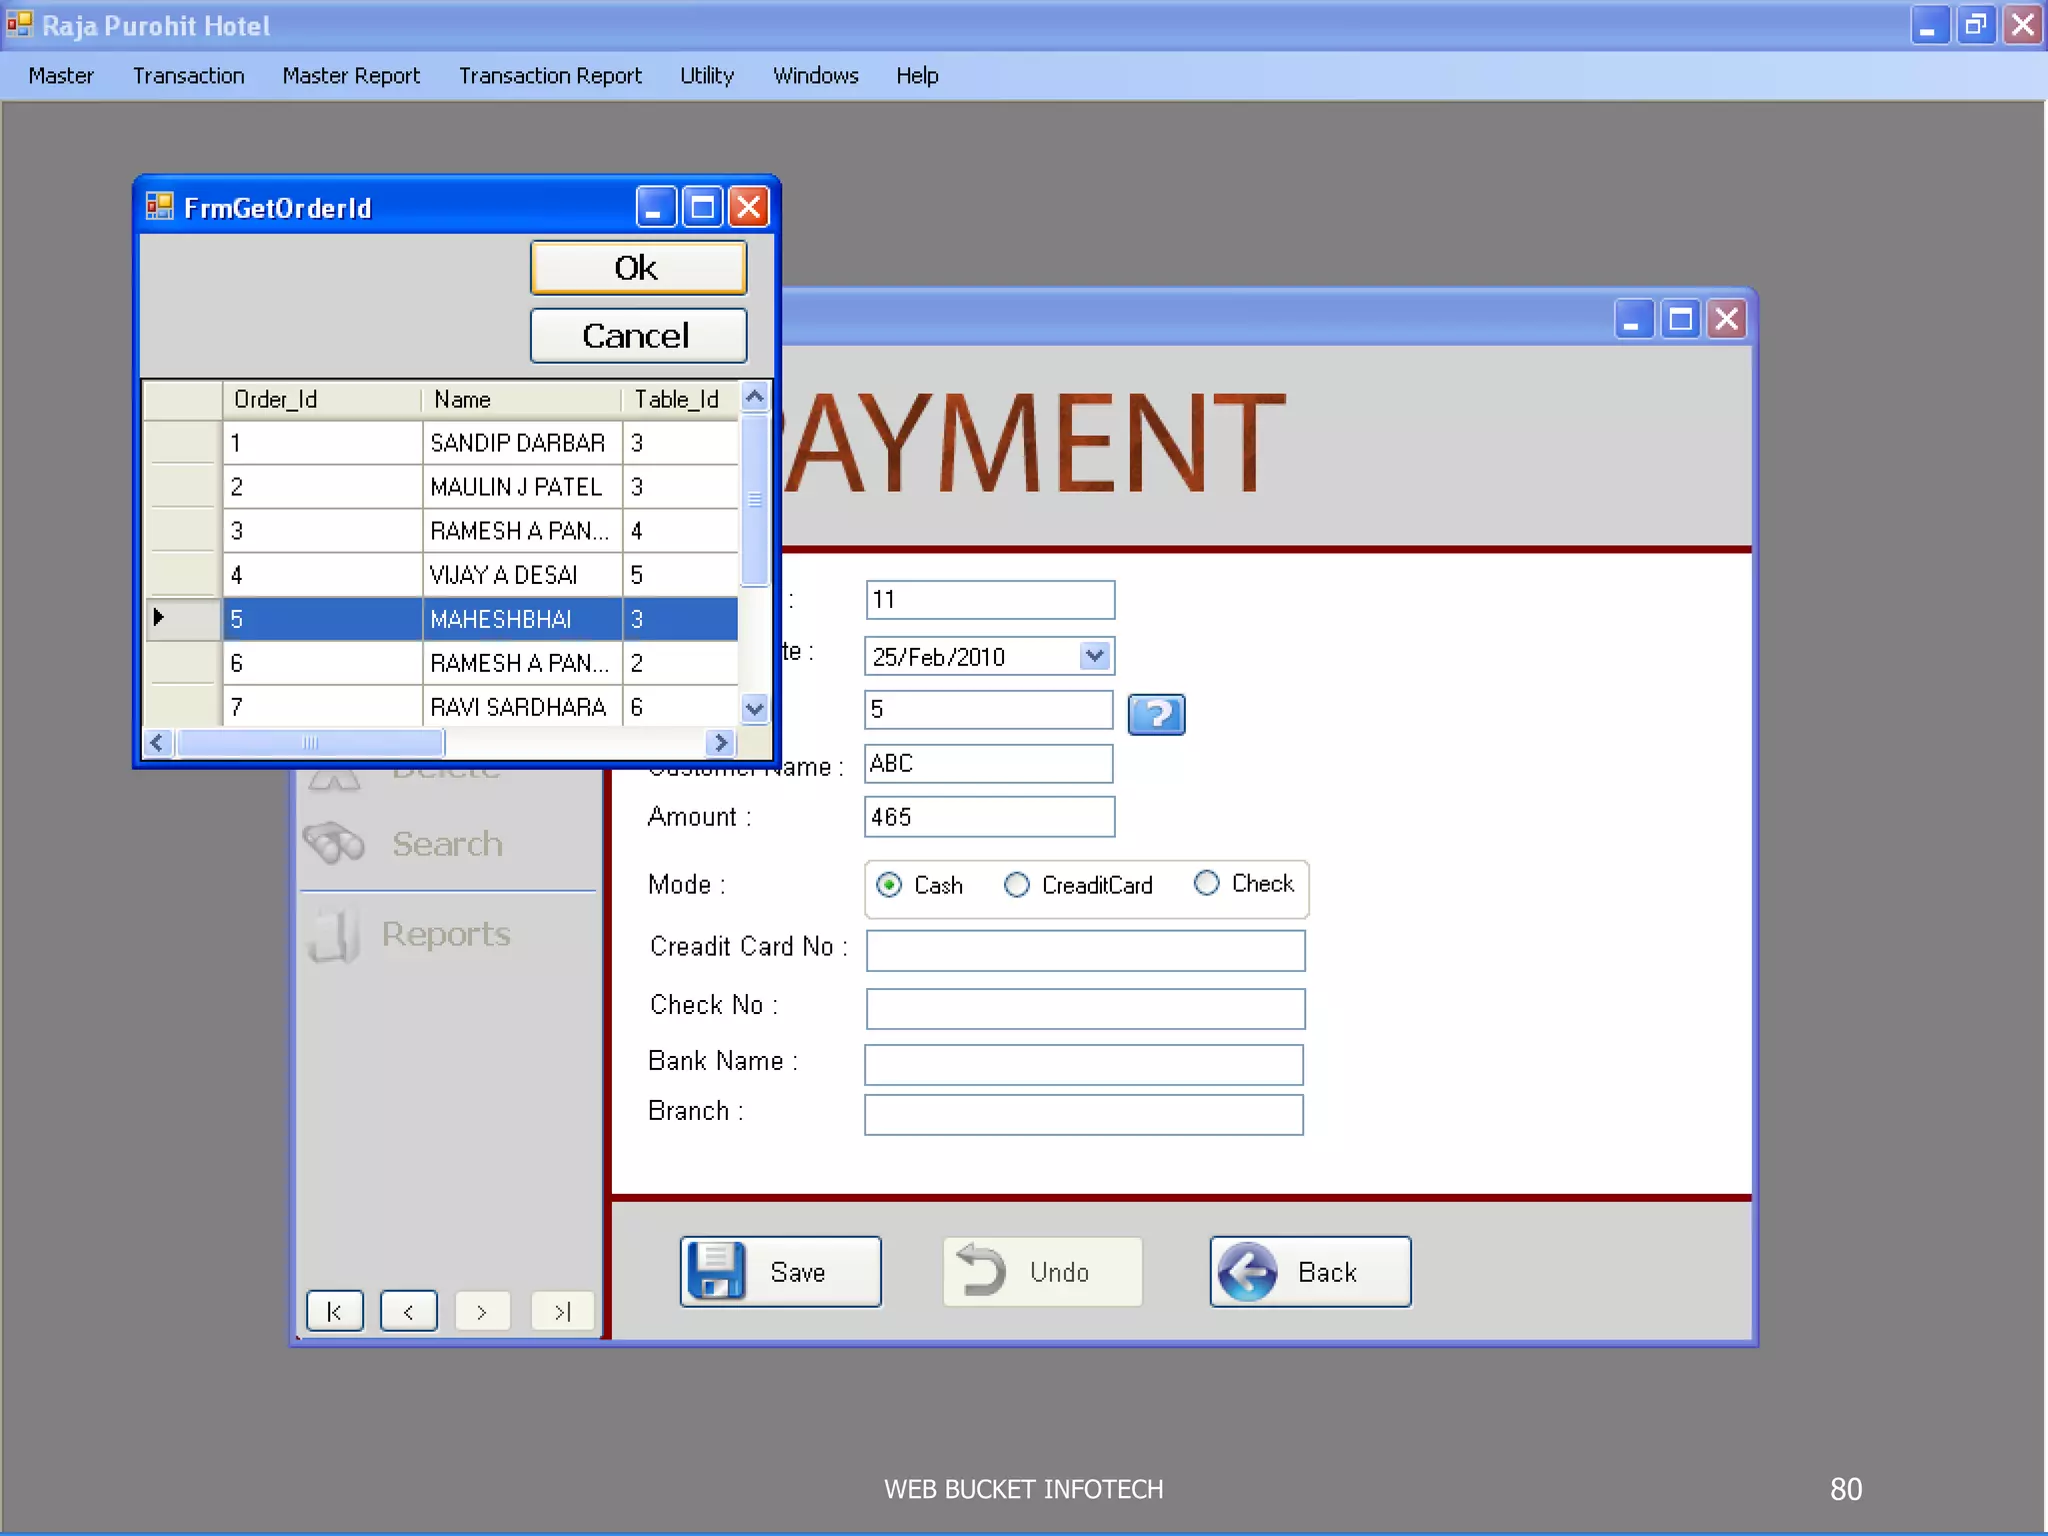Select the Cash payment mode
Viewport: 2048px width, 1536px height.
[x=888, y=885]
